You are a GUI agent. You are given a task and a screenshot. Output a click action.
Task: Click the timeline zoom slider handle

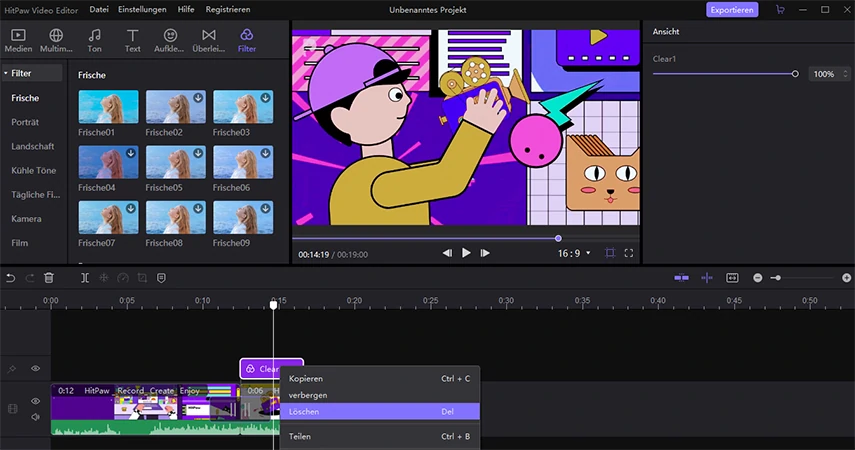(778, 278)
